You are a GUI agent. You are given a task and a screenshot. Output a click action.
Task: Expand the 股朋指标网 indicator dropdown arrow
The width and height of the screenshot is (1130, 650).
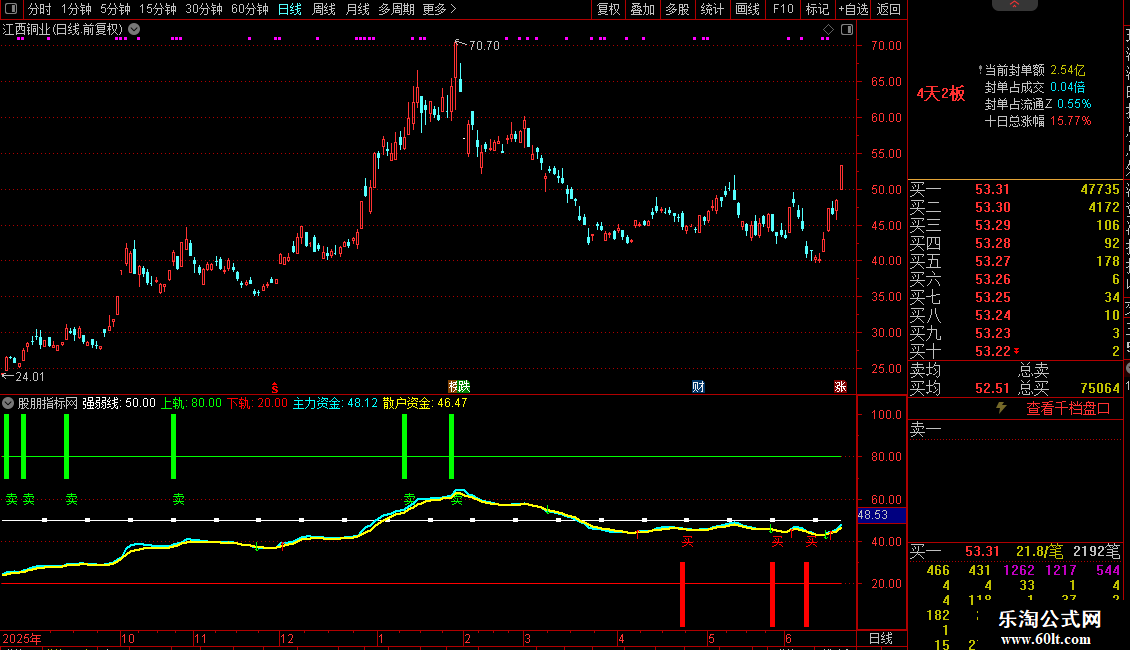(x=8, y=403)
